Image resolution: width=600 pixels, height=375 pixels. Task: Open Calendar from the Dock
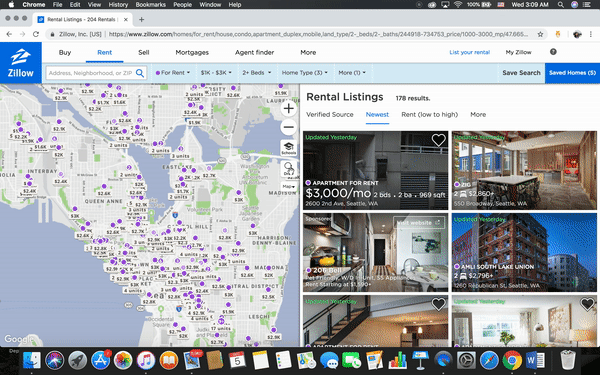click(x=237, y=360)
